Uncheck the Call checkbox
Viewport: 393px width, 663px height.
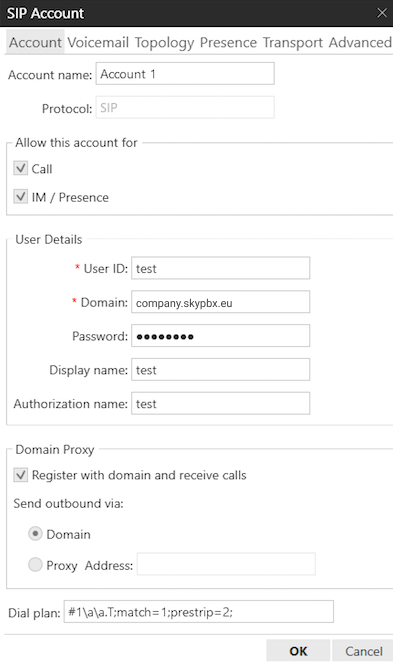(21, 168)
